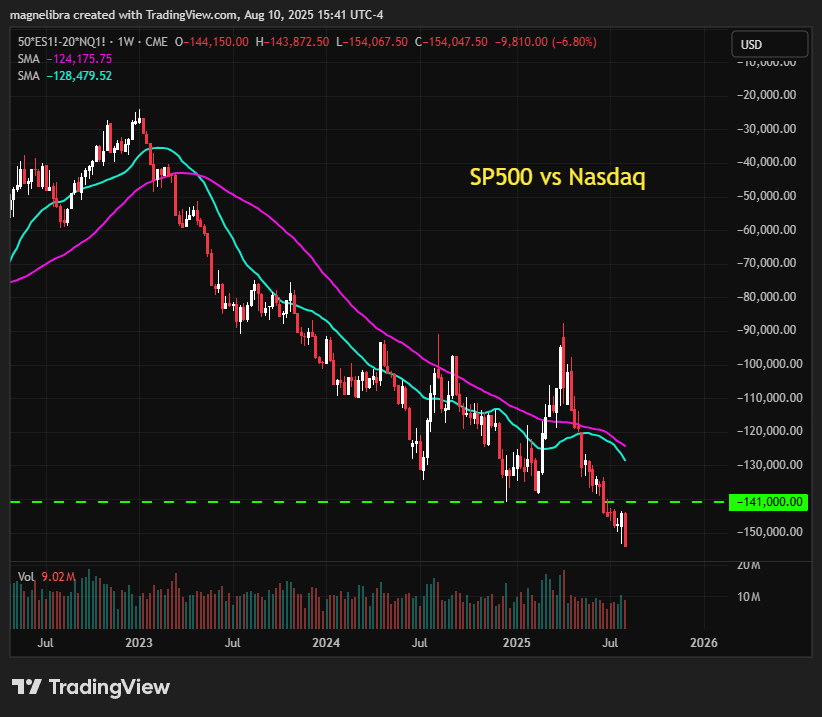Click the 2024 label on the time axis

pos(326,643)
